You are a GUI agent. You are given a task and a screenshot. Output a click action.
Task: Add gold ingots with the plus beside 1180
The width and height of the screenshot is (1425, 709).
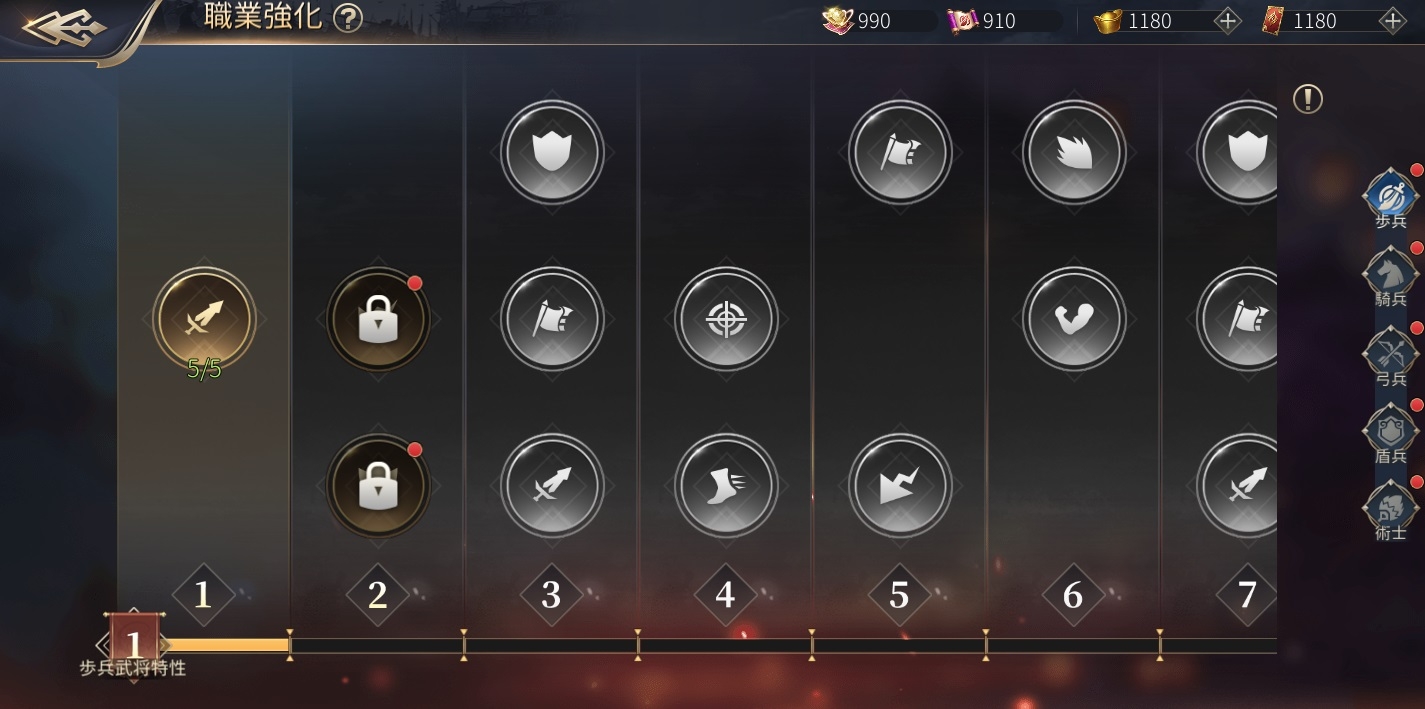tap(1227, 21)
